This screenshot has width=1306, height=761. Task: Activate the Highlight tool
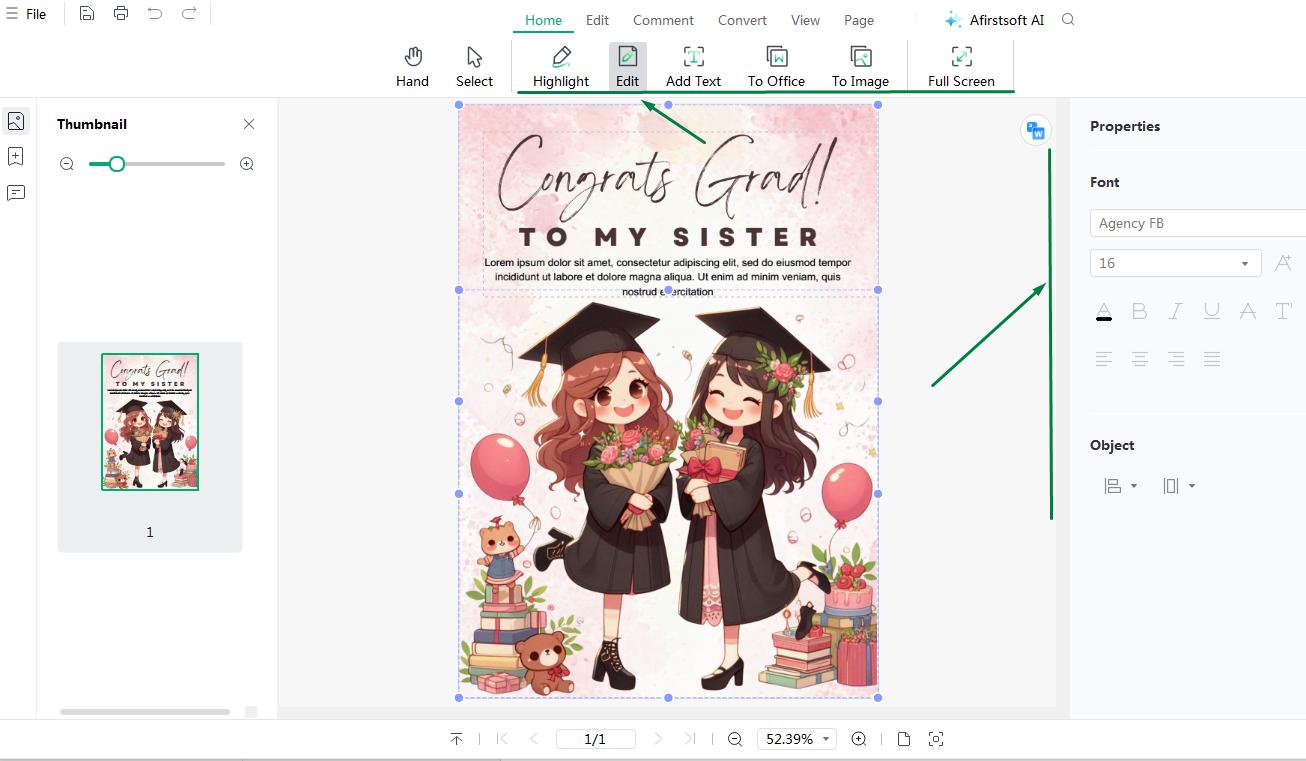(561, 67)
